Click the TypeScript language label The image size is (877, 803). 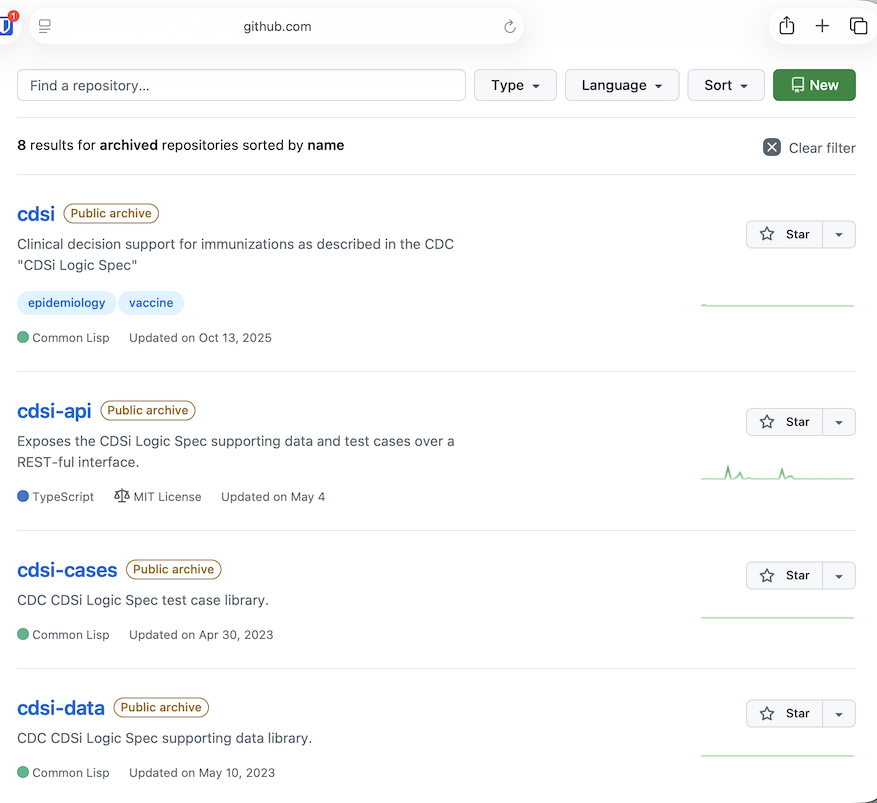tap(63, 497)
